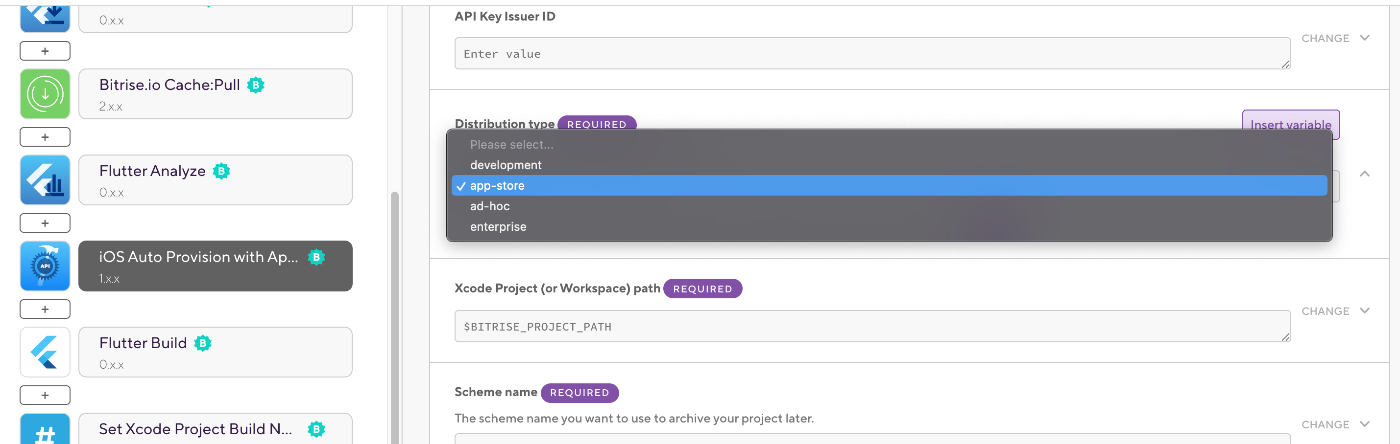Viewport: 1400px width, 444px height.
Task: Click verified badge next to Set Xcode Project Build
Action: (x=316, y=429)
